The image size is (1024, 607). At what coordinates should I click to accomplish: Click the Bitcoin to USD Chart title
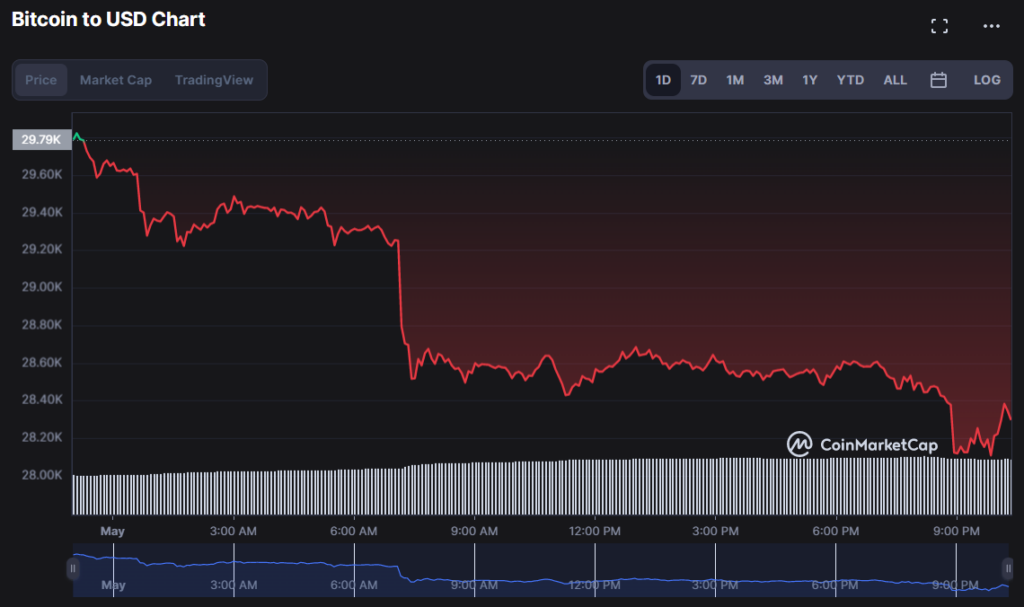[107, 19]
